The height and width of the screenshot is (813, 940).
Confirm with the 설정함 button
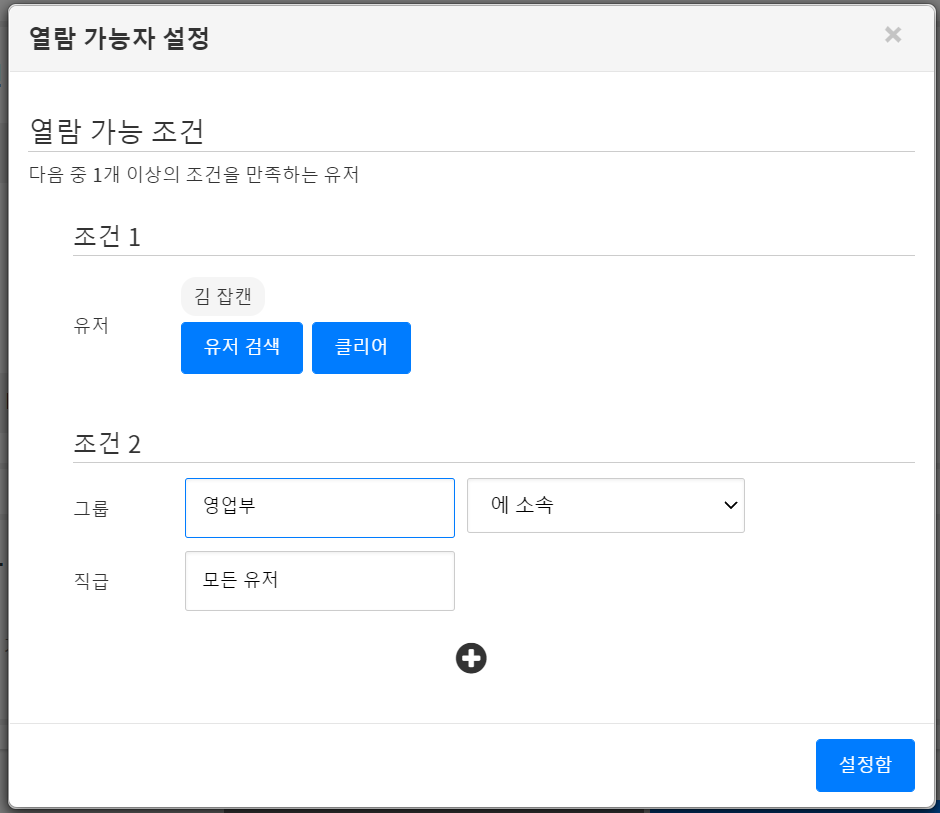point(864,765)
